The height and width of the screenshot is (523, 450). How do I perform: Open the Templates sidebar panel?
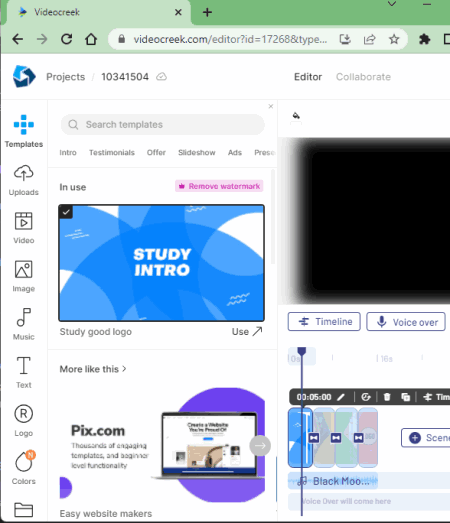click(23, 131)
